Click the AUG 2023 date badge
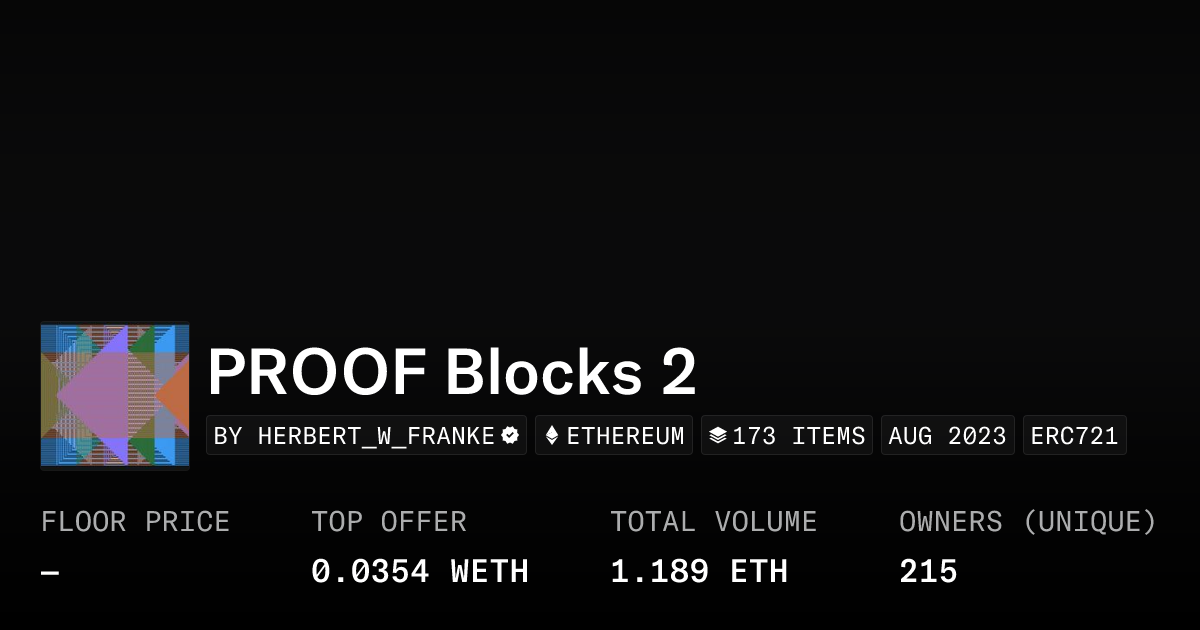The height and width of the screenshot is (630, 1200). 947,435
